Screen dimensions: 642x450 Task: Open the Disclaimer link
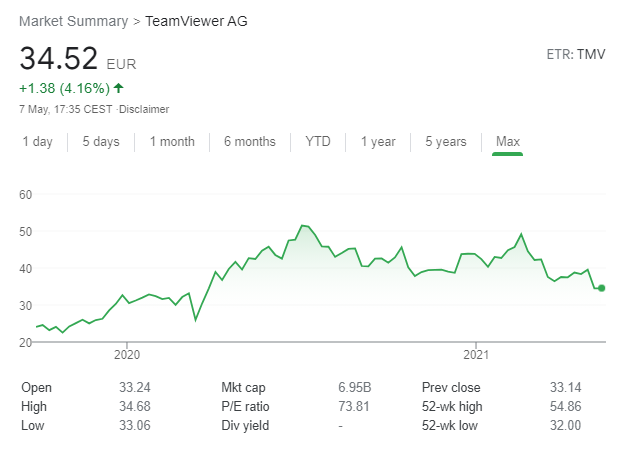pos(144,109)
